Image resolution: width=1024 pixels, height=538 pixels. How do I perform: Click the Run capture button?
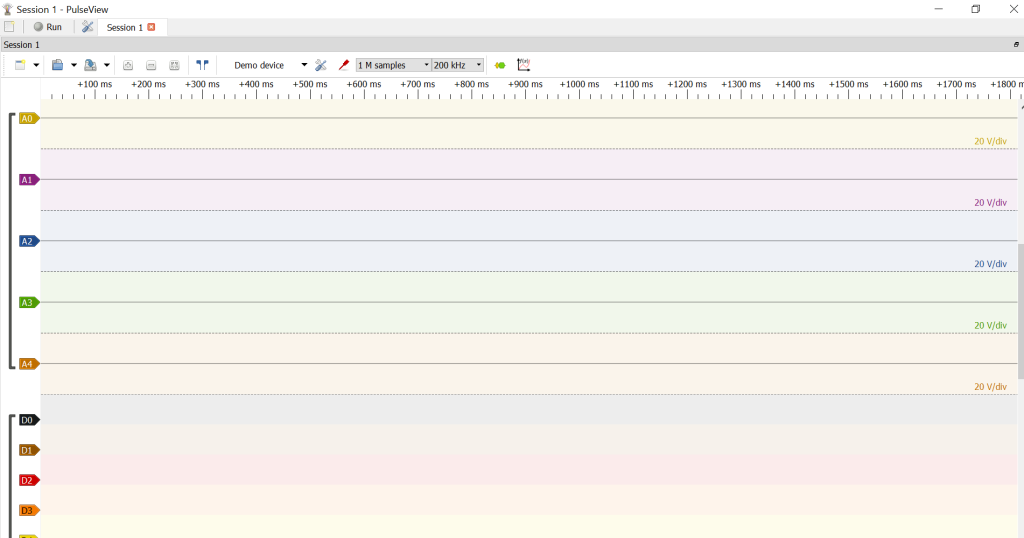pyautogui.click(x=47, y=27)
